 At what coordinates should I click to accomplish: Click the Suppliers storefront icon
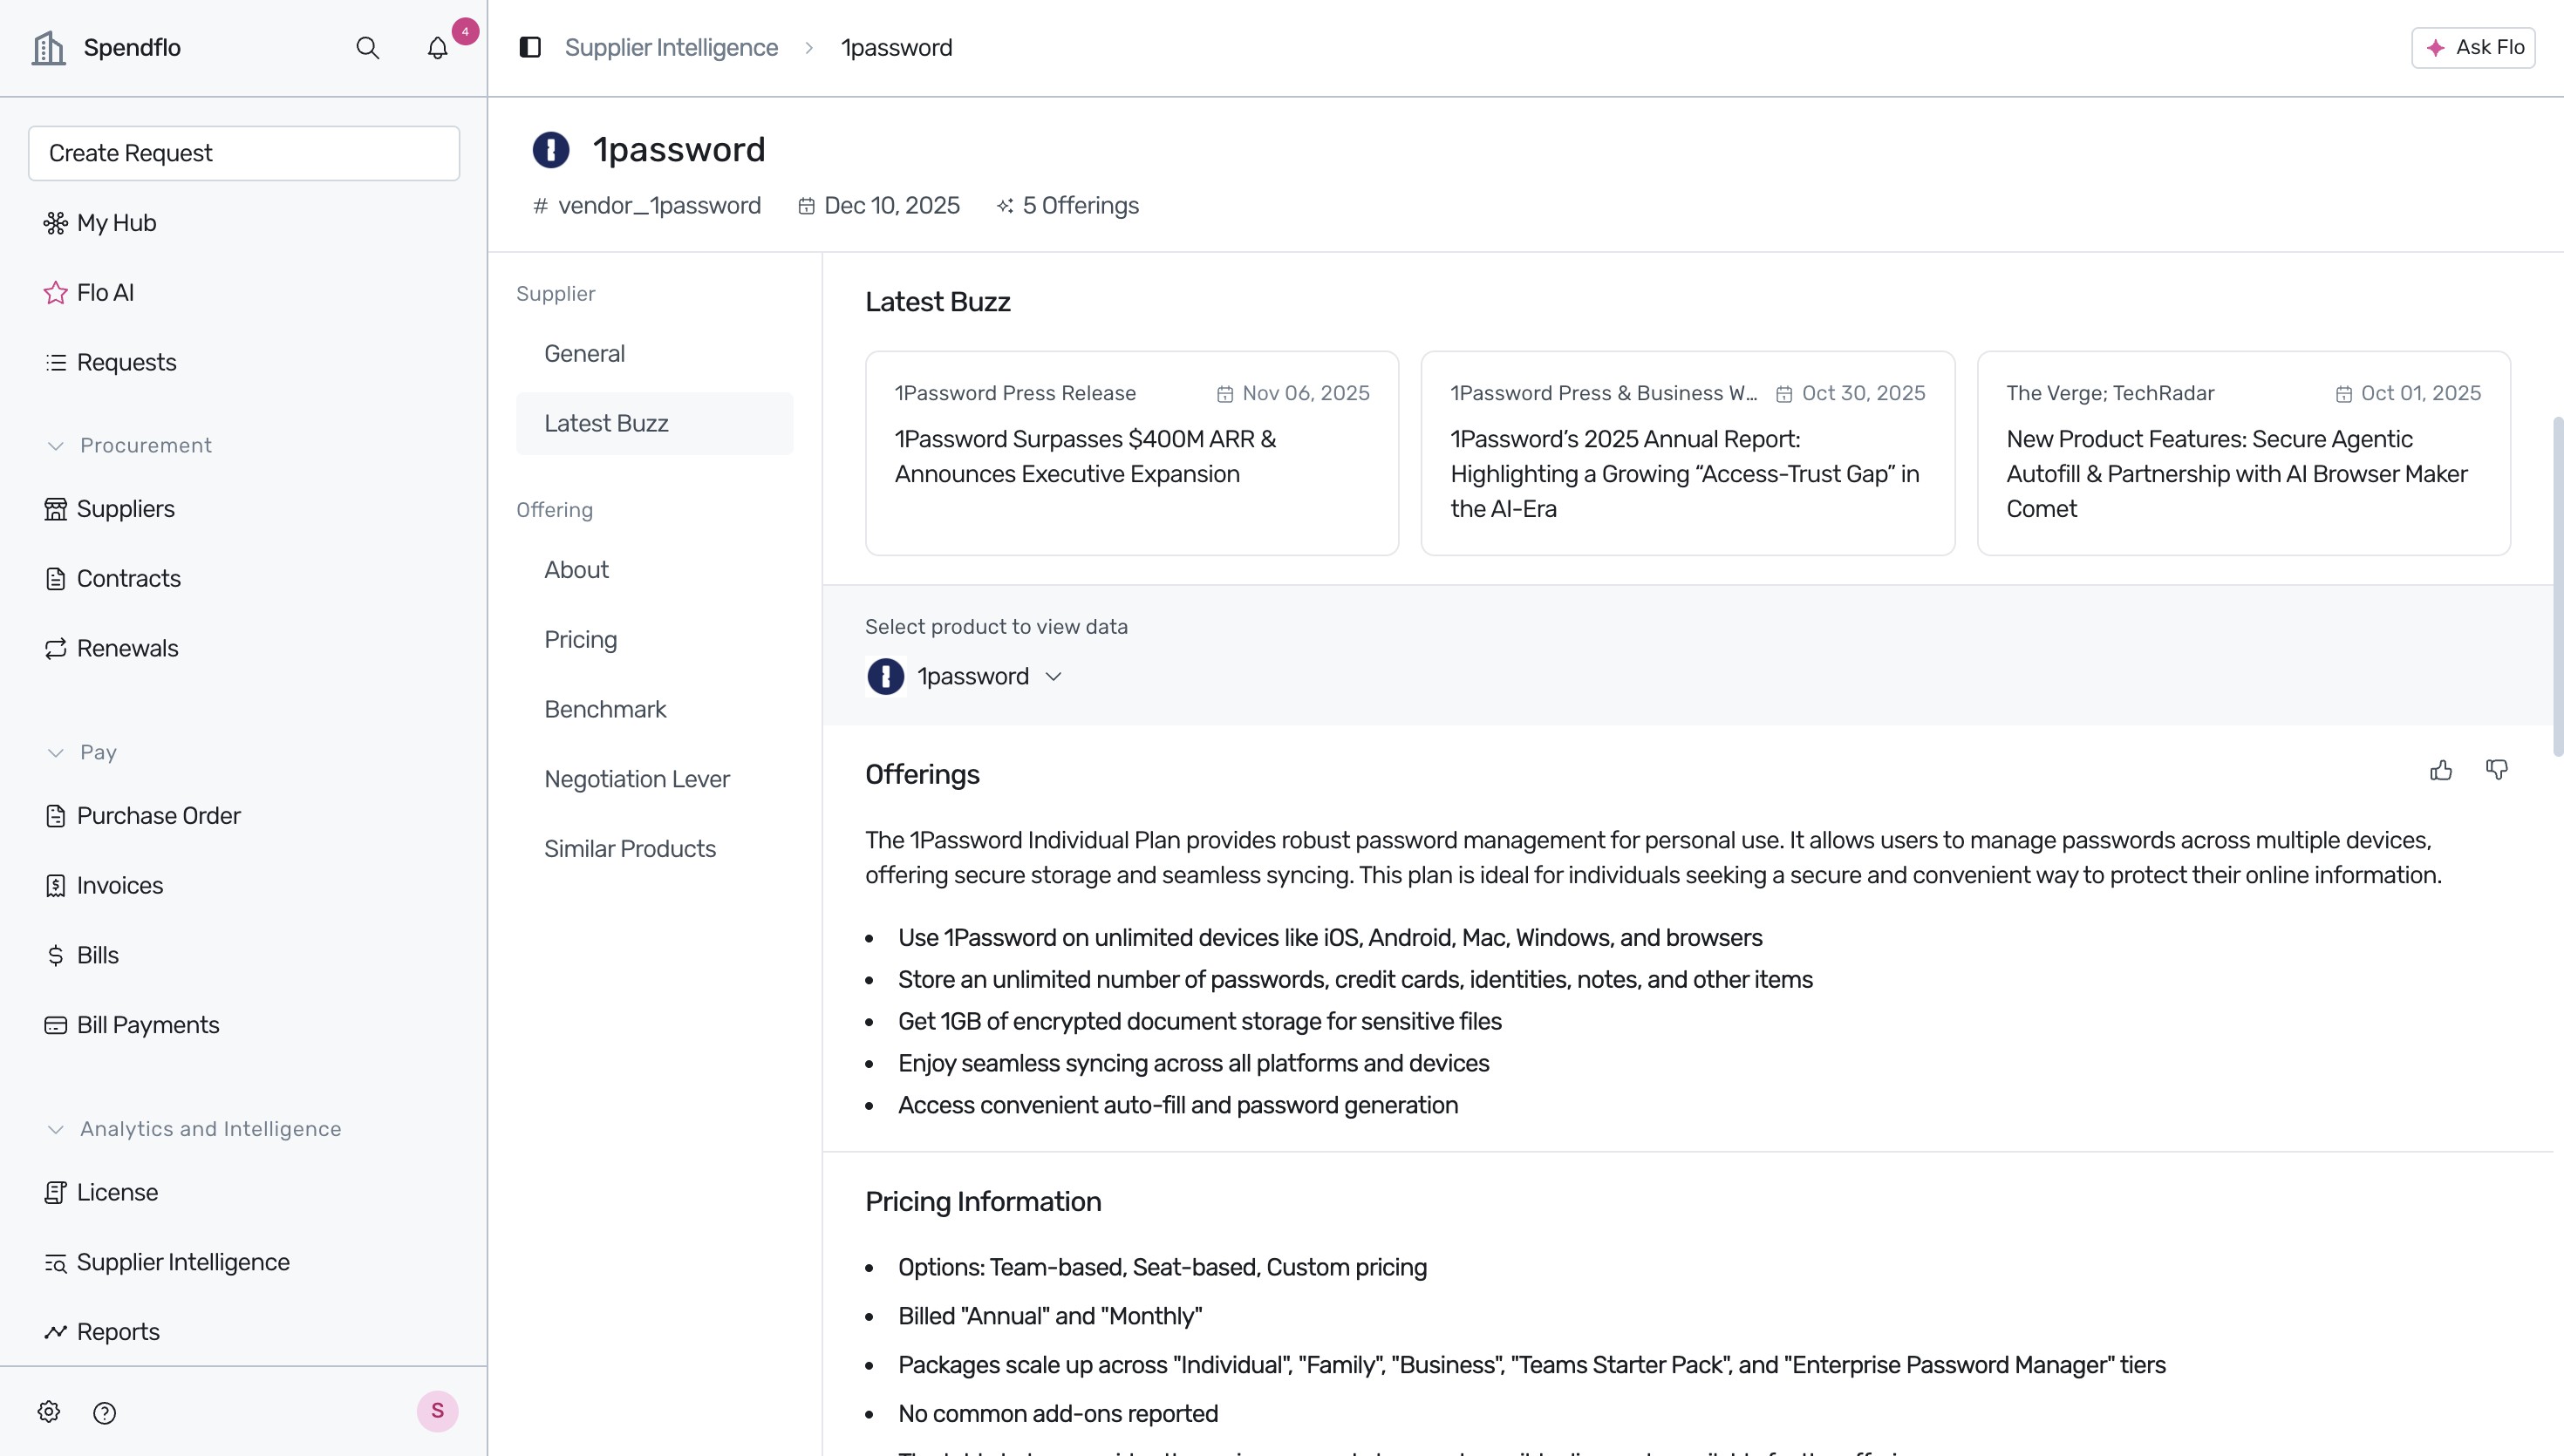[x=55, y=509]
